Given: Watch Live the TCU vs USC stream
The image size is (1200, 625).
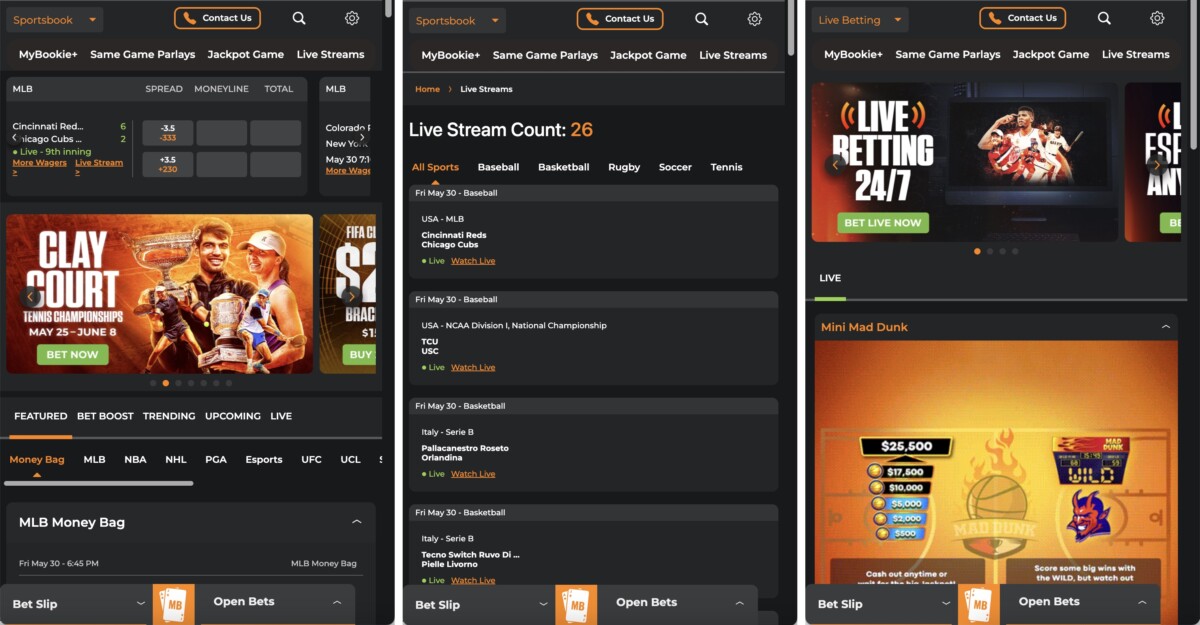Looking at the screenshot, I should click(x=473, y=367).
